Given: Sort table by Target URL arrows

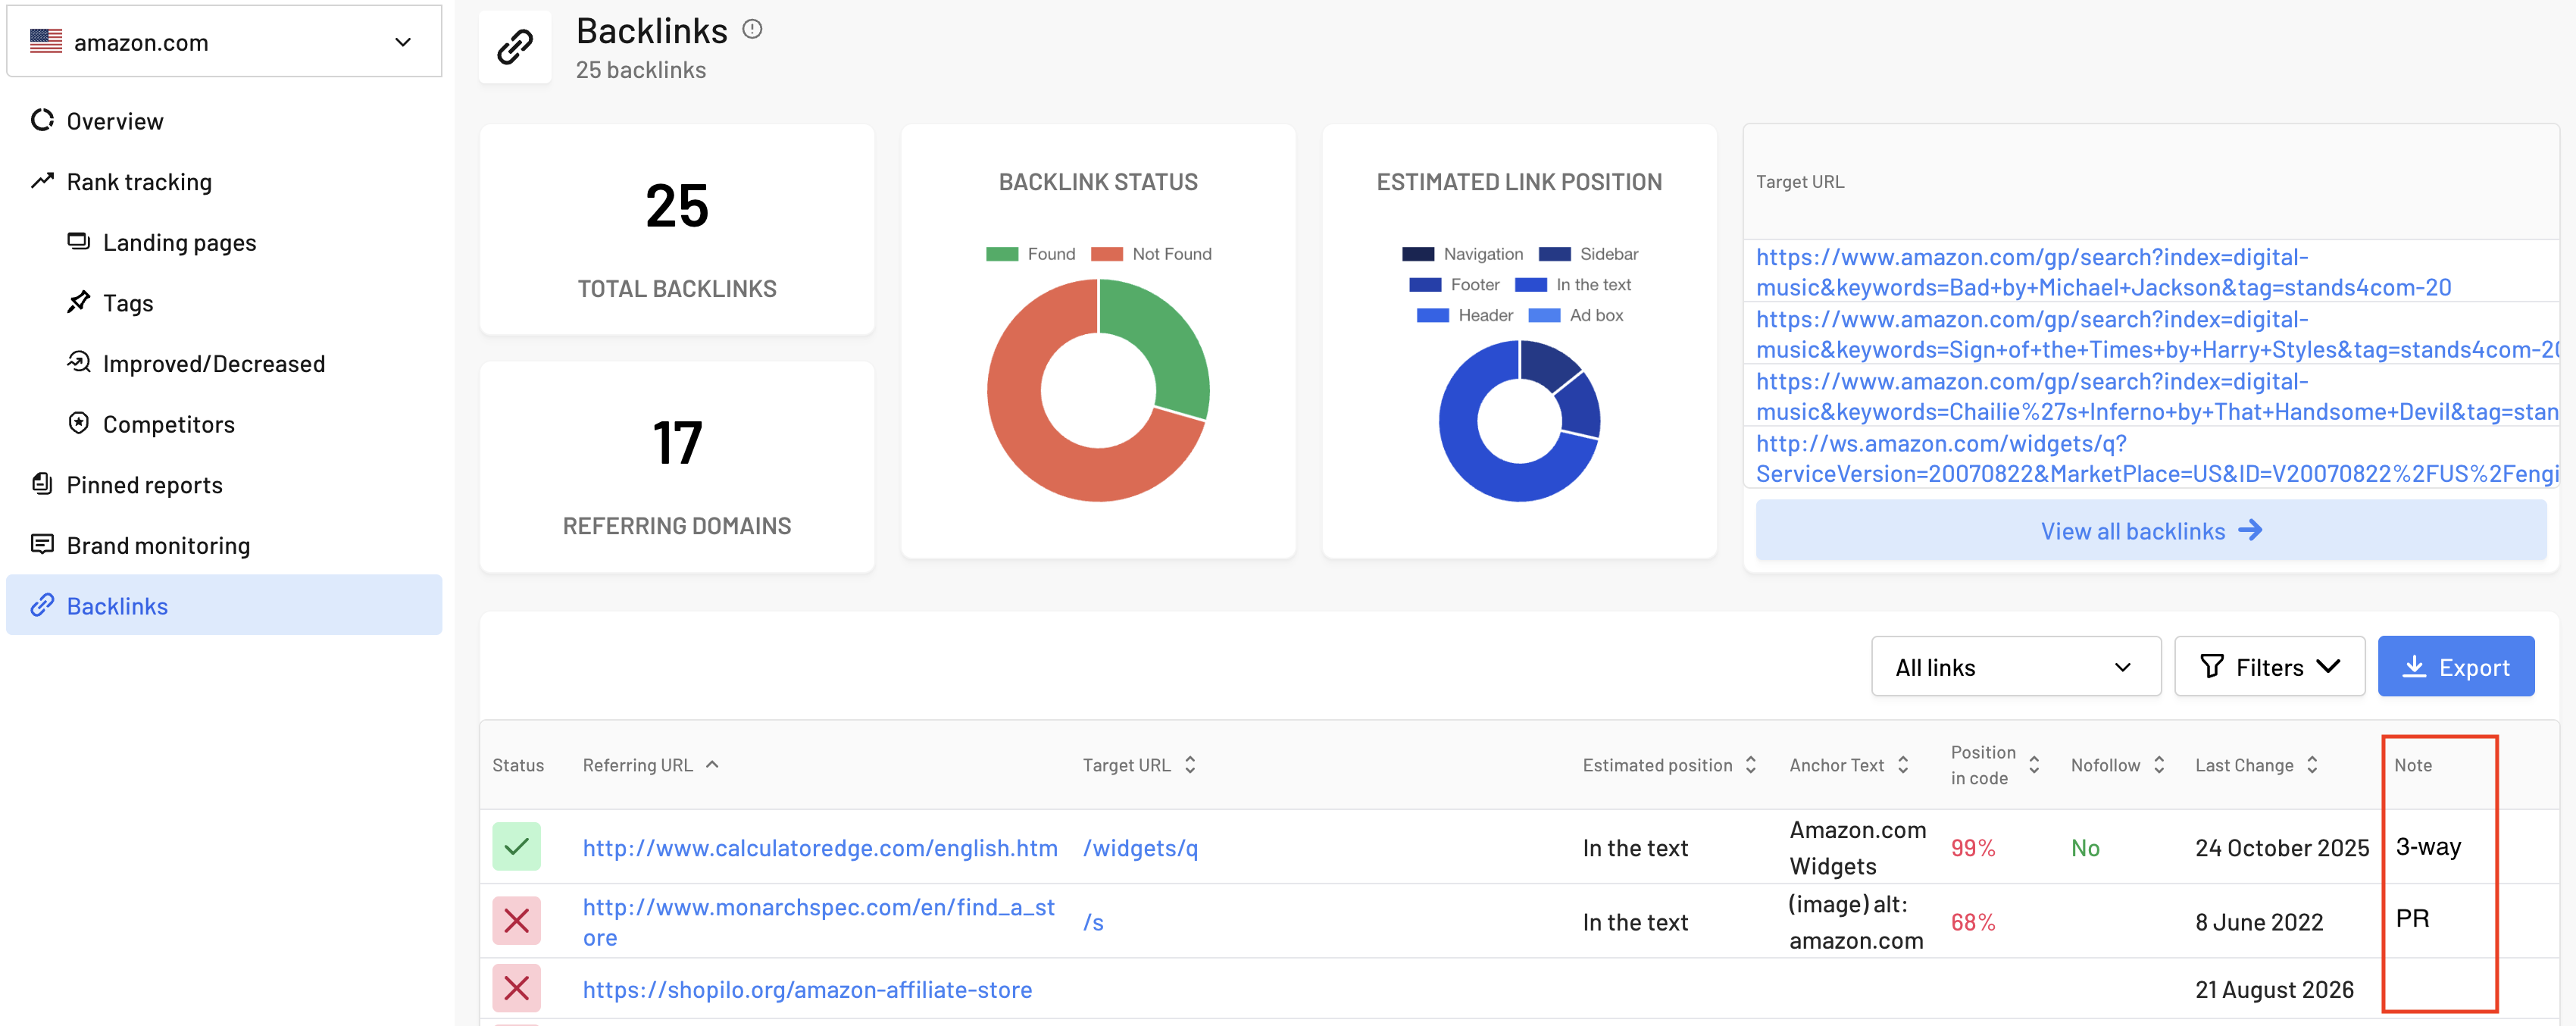Looking at the screenshot, I should [1190, 764].
